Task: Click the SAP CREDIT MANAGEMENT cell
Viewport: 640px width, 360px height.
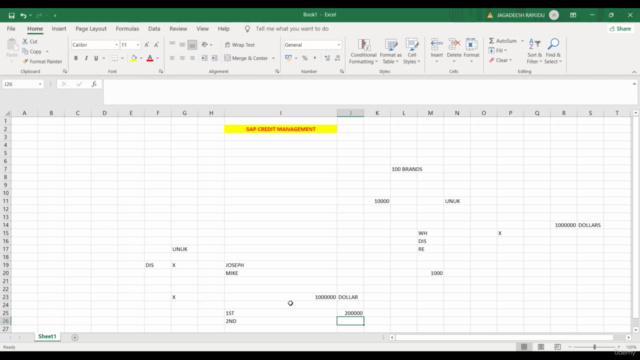Action: click(281, 129)
